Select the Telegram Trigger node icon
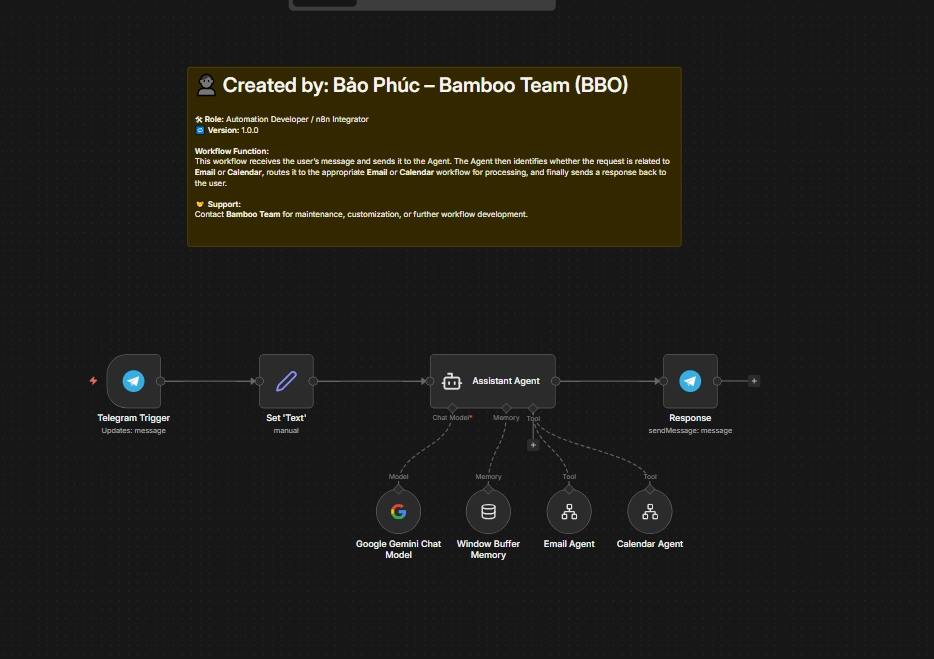Viewport: 934px width, 659px height. point(133,381)
